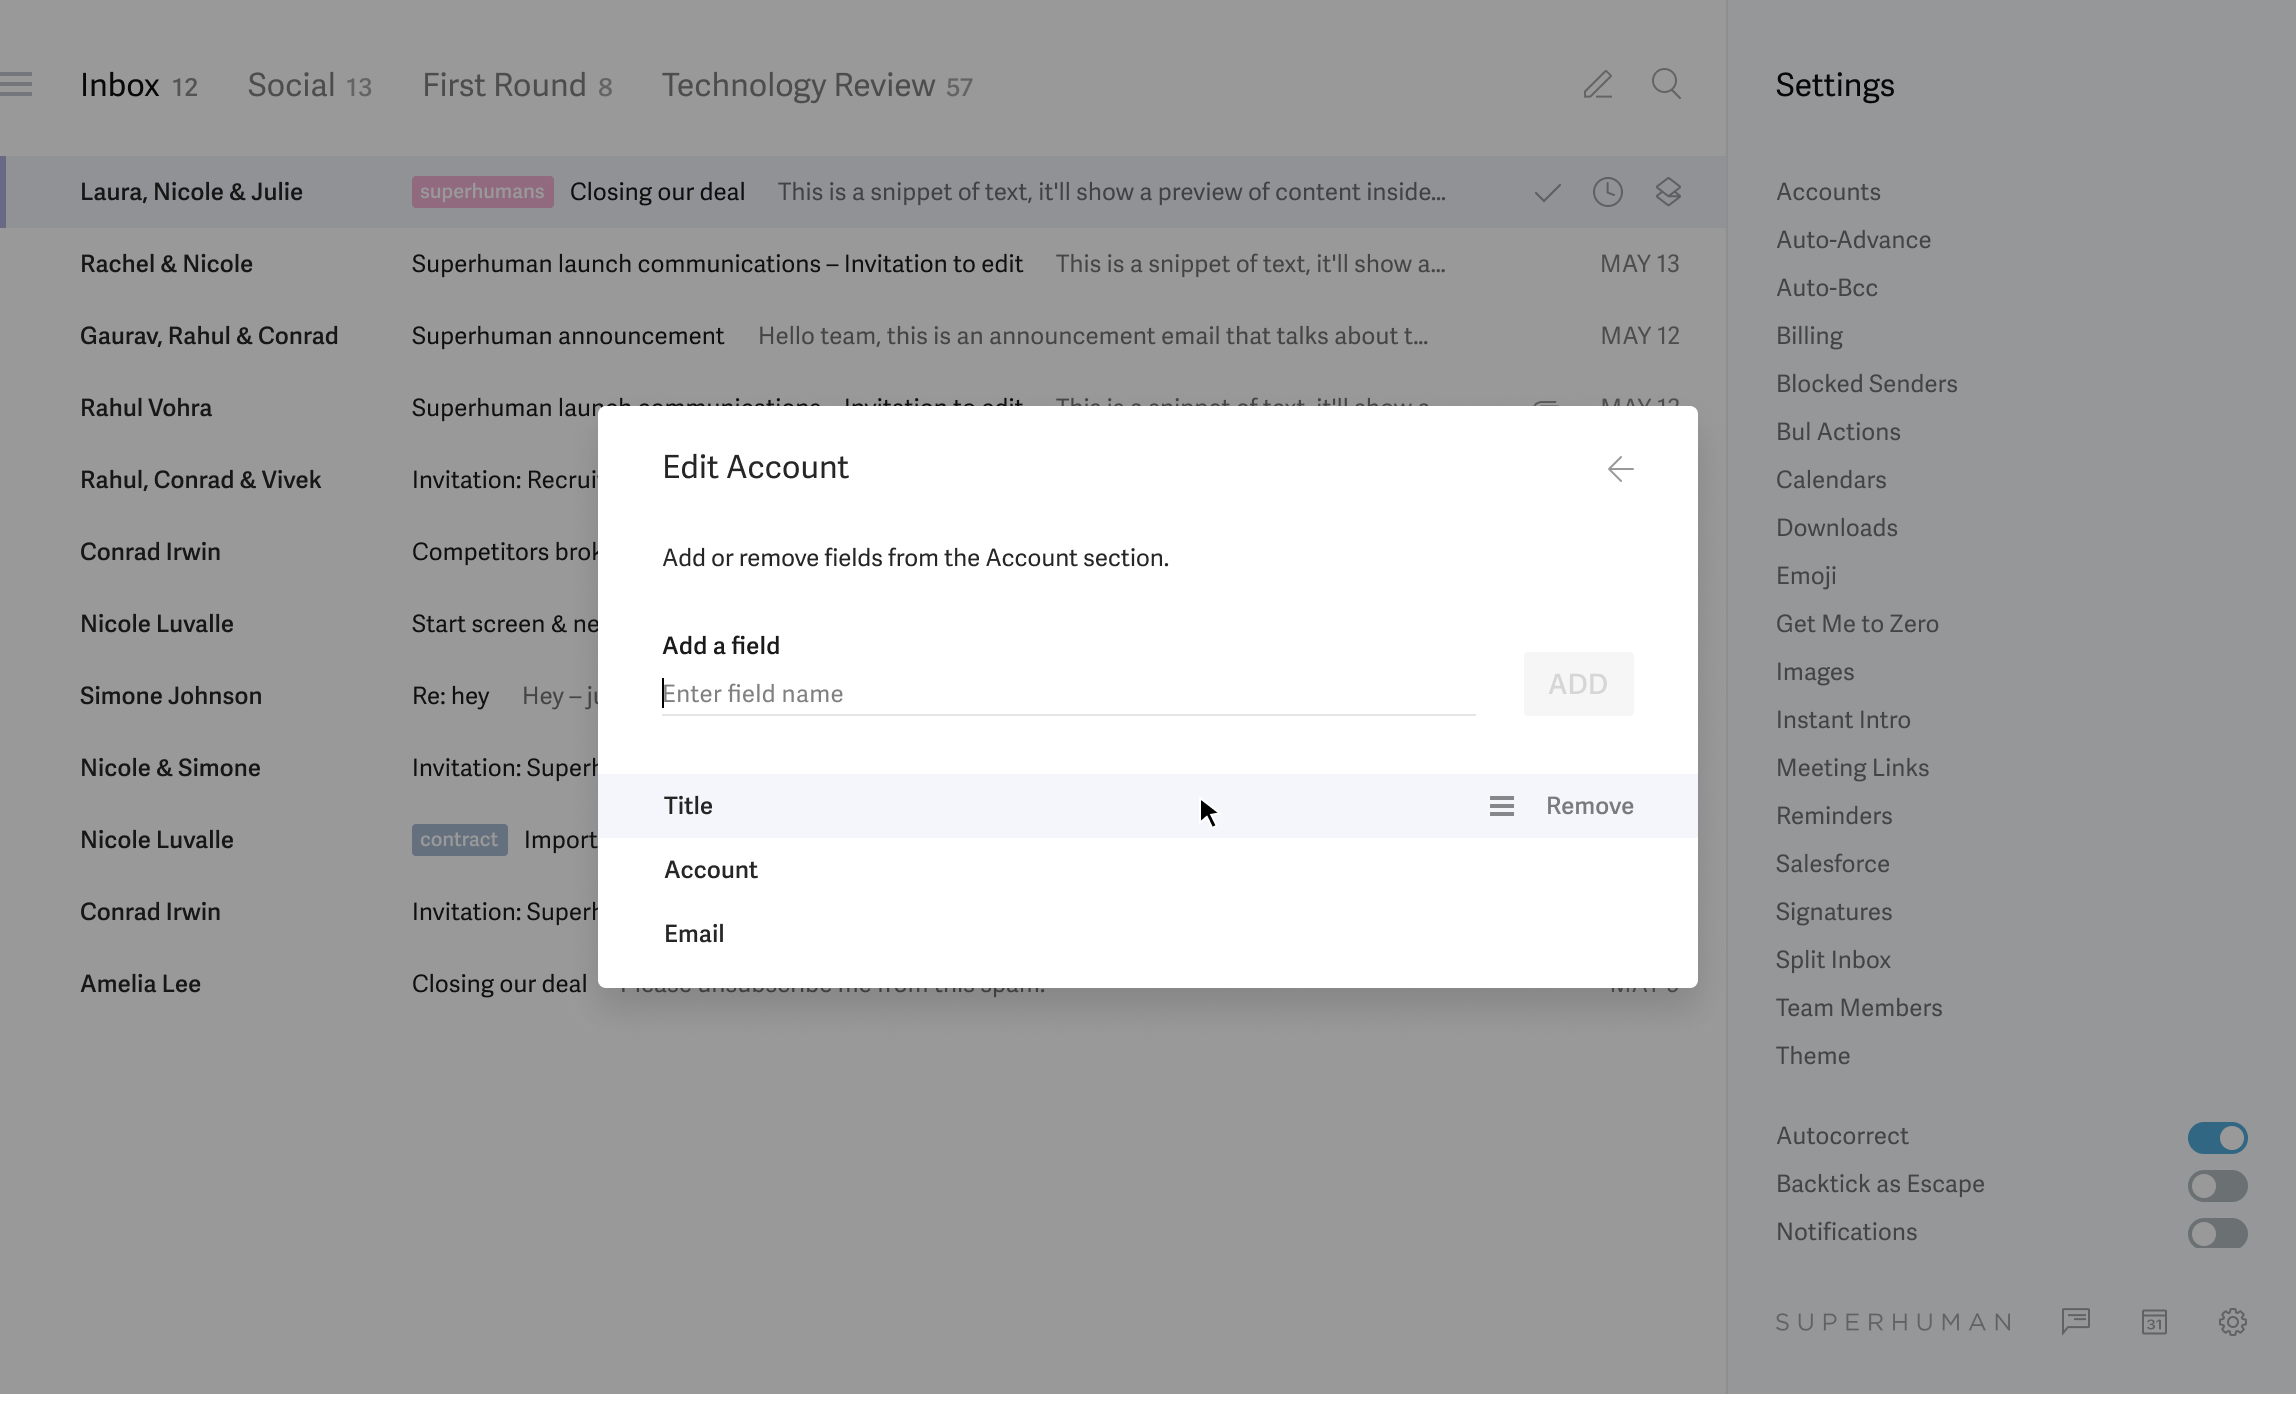Open the email from Rahul Vohra

(299, 408)
